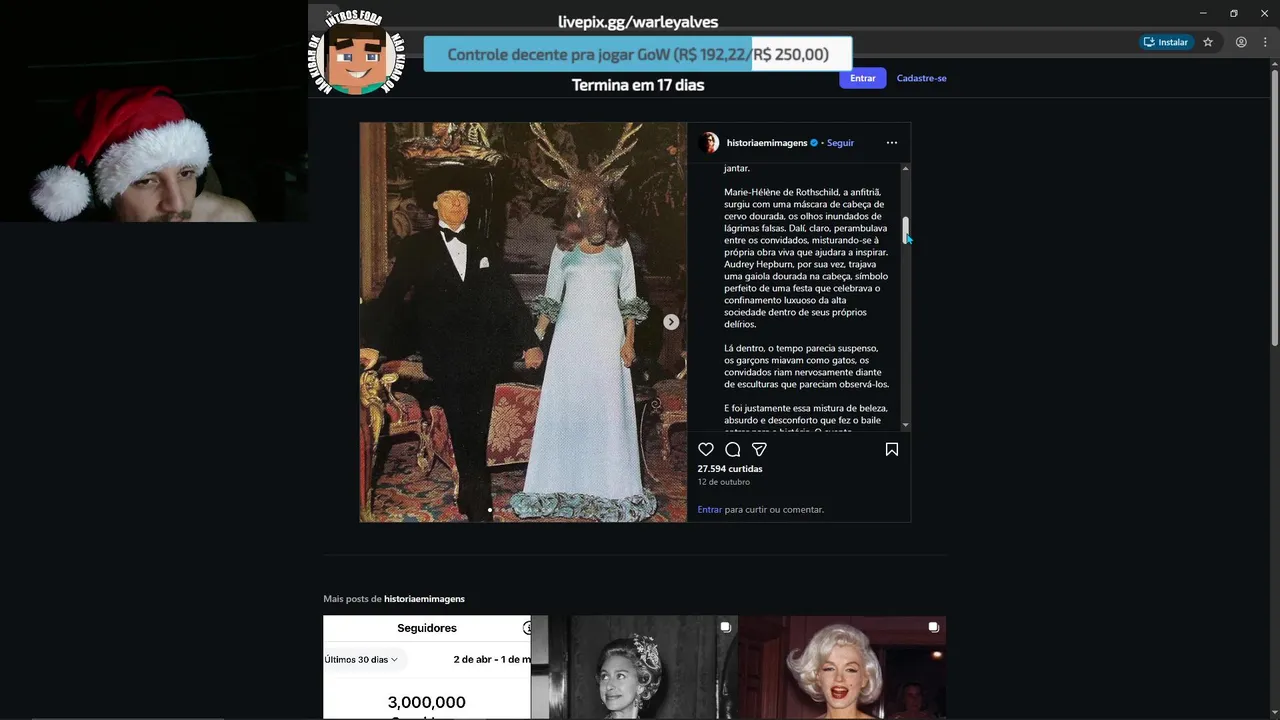The height and width of the screenshot is (720, 1280).
Task: Click the Instalar app button in the address bar
Action: [1166, 42]
